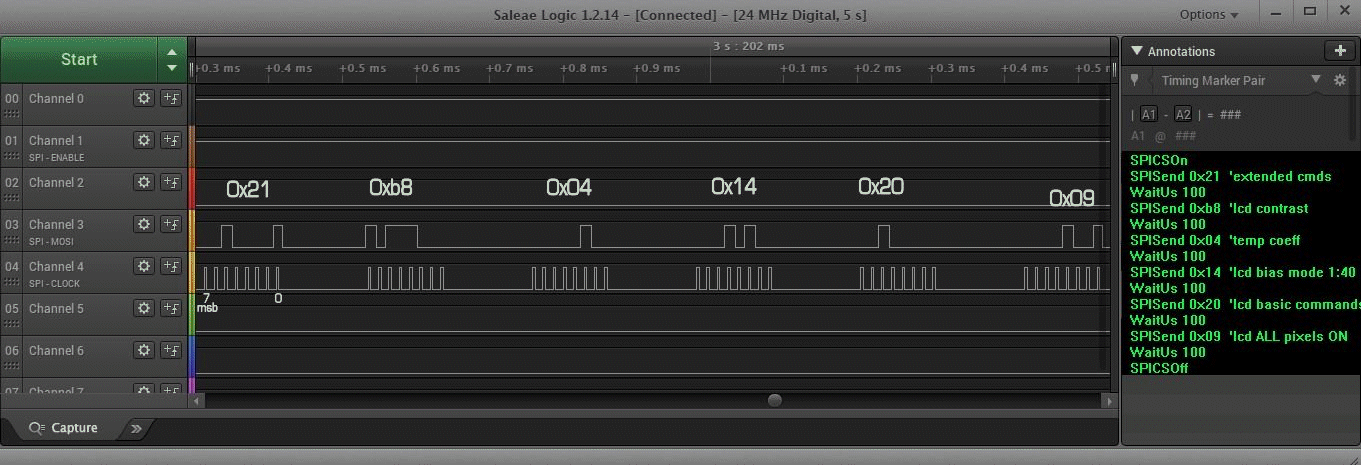Click the 0x21 decoded byte label
Viewport: 1361px width, 465px height.
[x=248, y=189]
